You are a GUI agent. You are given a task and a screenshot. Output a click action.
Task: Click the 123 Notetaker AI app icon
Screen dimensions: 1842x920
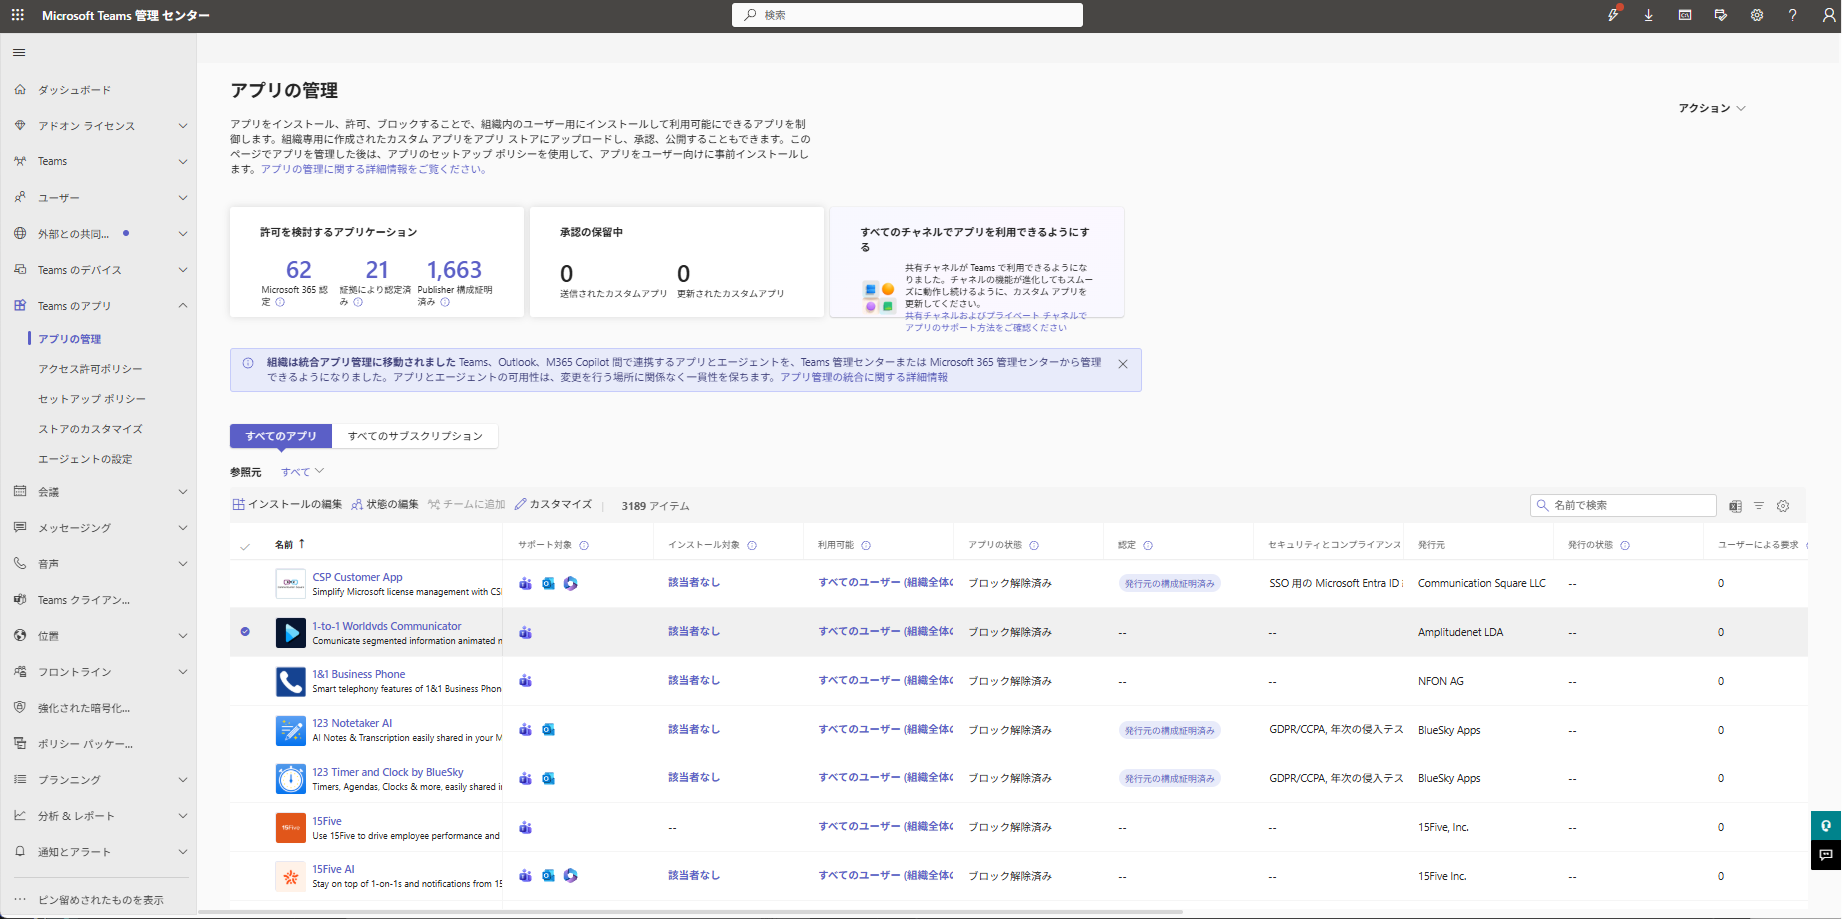tap(290, 730)
